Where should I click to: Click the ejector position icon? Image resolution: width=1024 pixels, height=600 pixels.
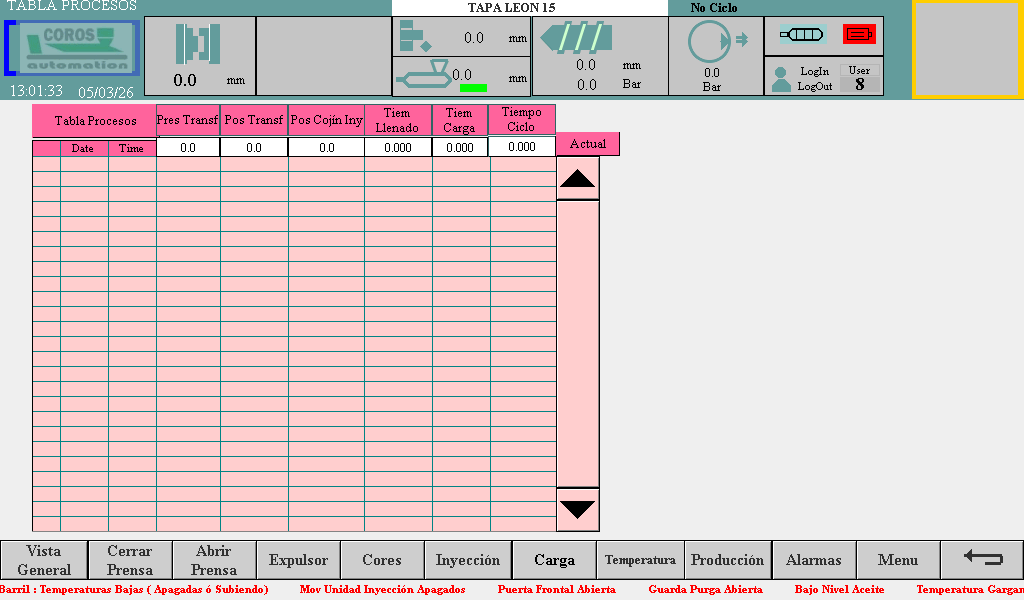414,37
